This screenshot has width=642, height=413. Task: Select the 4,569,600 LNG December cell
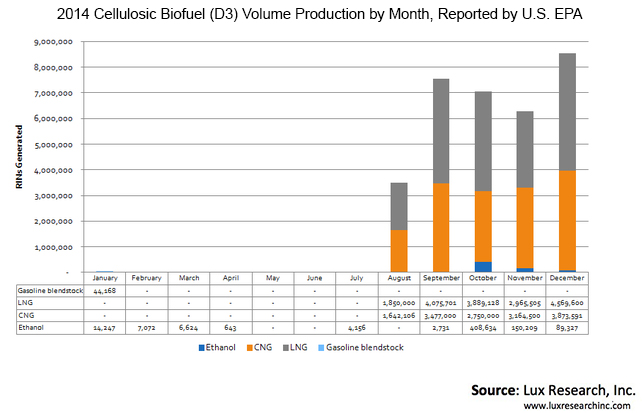tap(567, 303)
